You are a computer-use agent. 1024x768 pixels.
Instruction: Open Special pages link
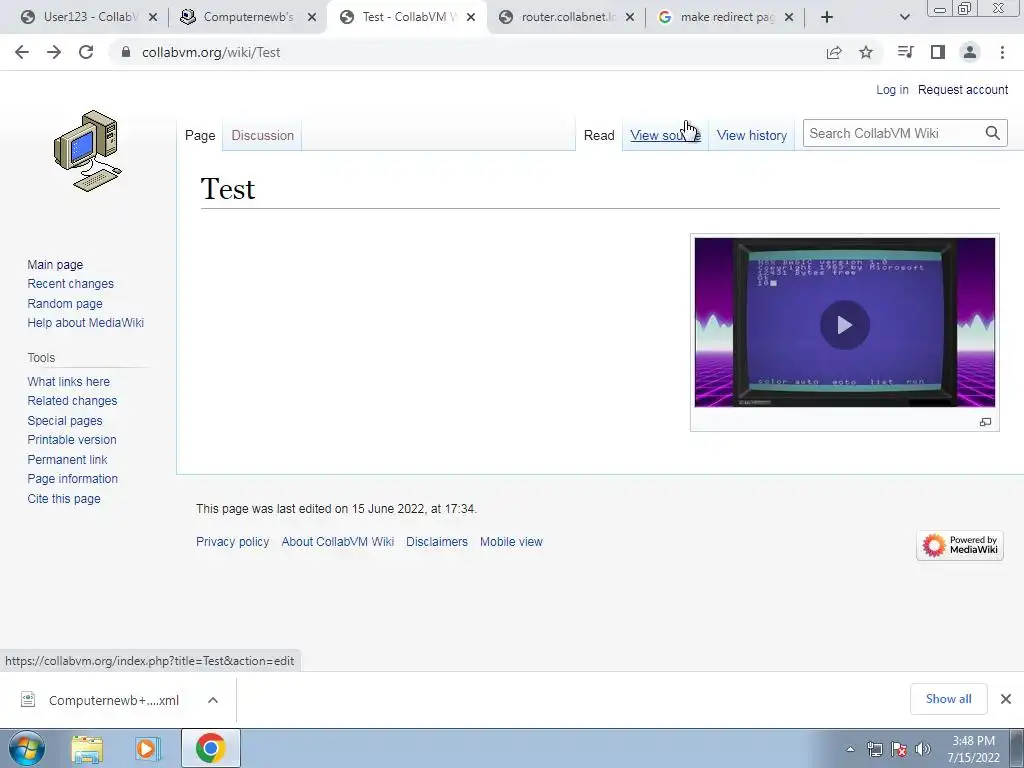[x=65, y=421]
